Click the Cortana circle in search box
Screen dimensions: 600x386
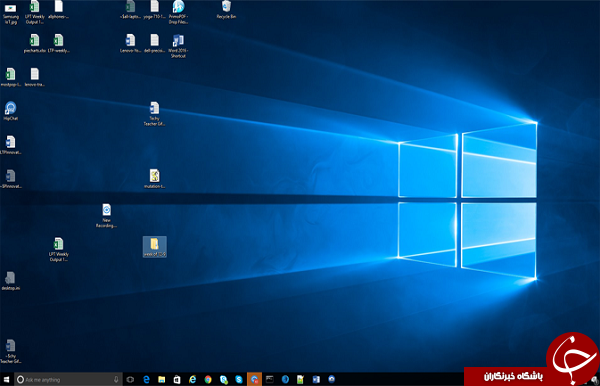tap(20, 379)
